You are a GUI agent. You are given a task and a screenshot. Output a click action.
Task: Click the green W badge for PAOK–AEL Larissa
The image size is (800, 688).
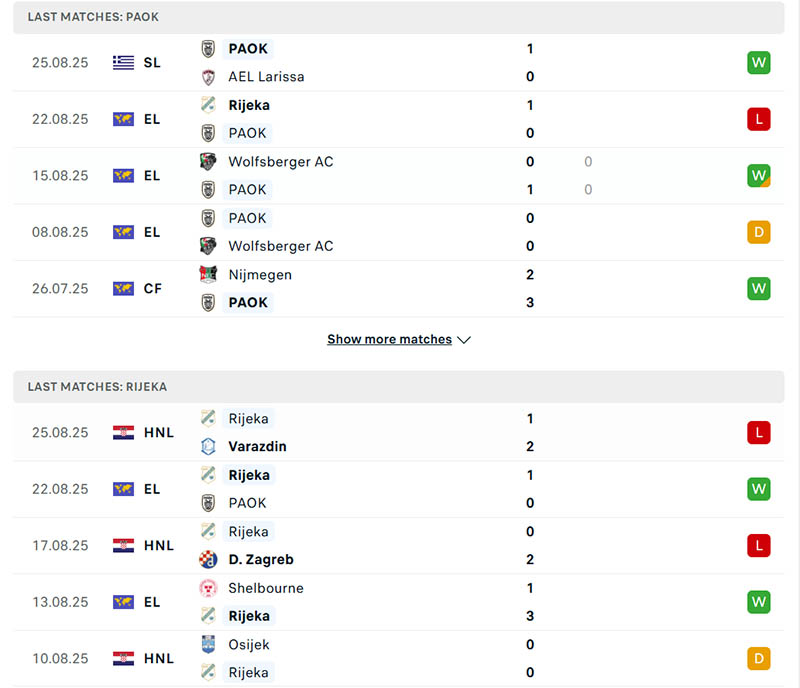pos(758,63)
